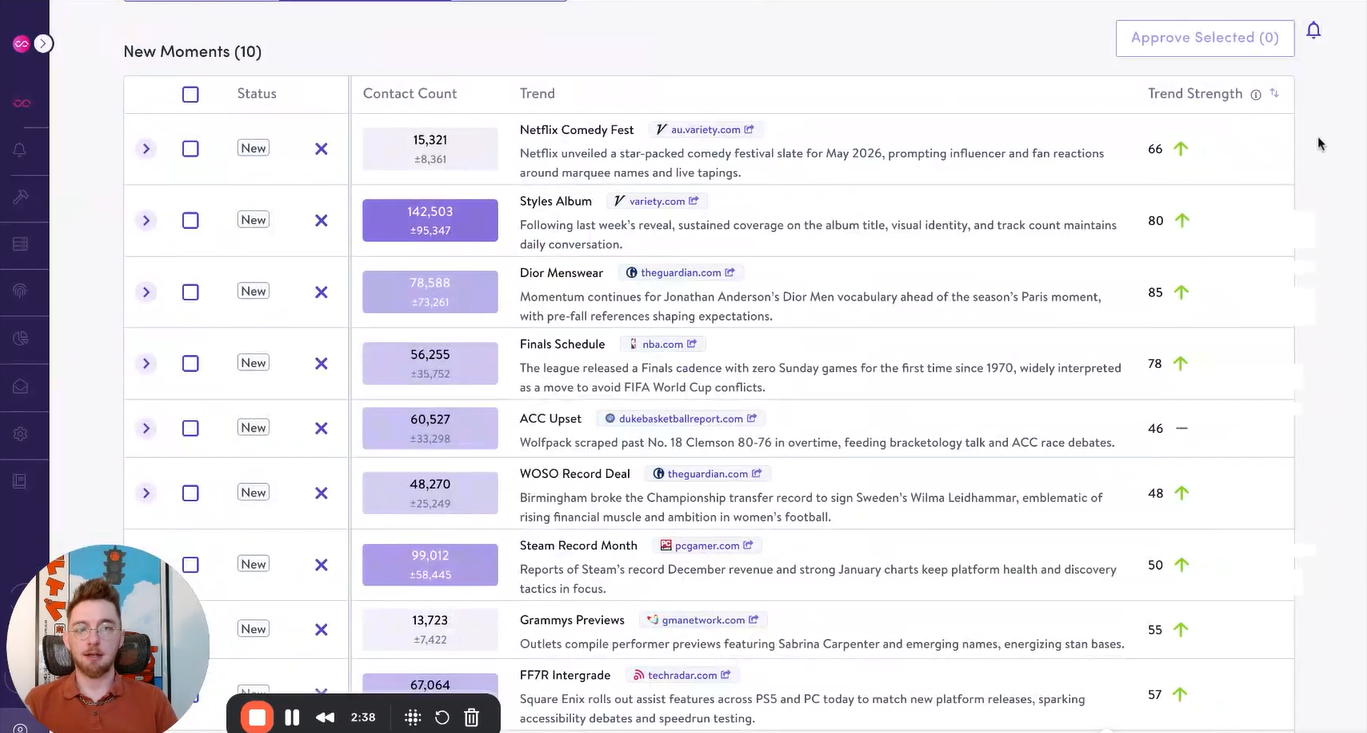This screenshot has height=733, width=1367.
Task: Check the Netflix Comedy Fest row checkbox
Action: [x=190, y=149]
